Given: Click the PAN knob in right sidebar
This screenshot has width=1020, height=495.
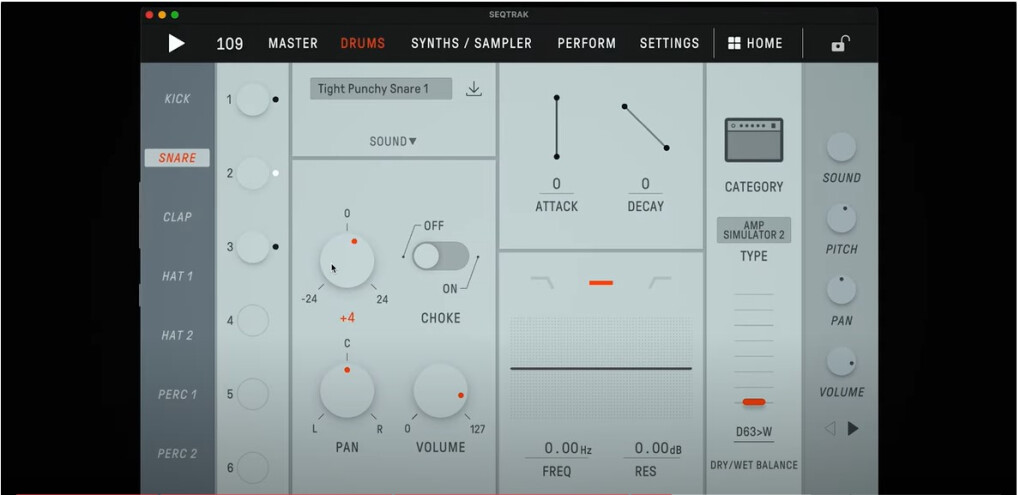Looking at the screenshot, I should point(841,290).
